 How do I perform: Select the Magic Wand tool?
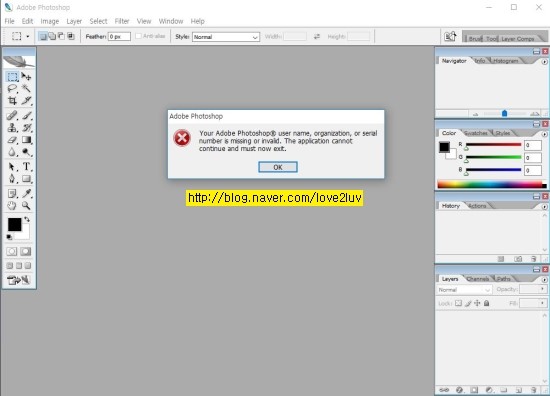[x=26, y=88]
